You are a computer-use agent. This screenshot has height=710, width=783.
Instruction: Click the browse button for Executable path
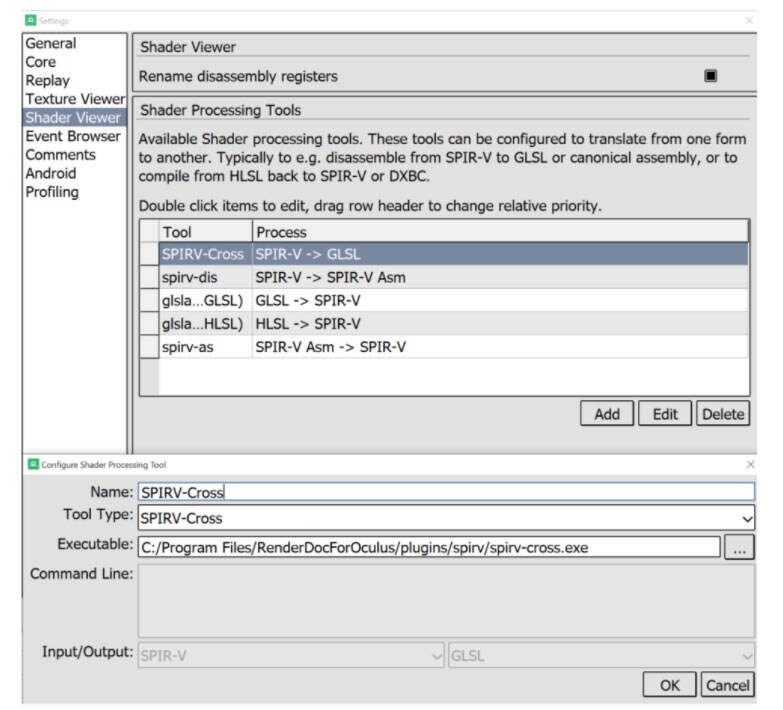(x=738, y=547)
